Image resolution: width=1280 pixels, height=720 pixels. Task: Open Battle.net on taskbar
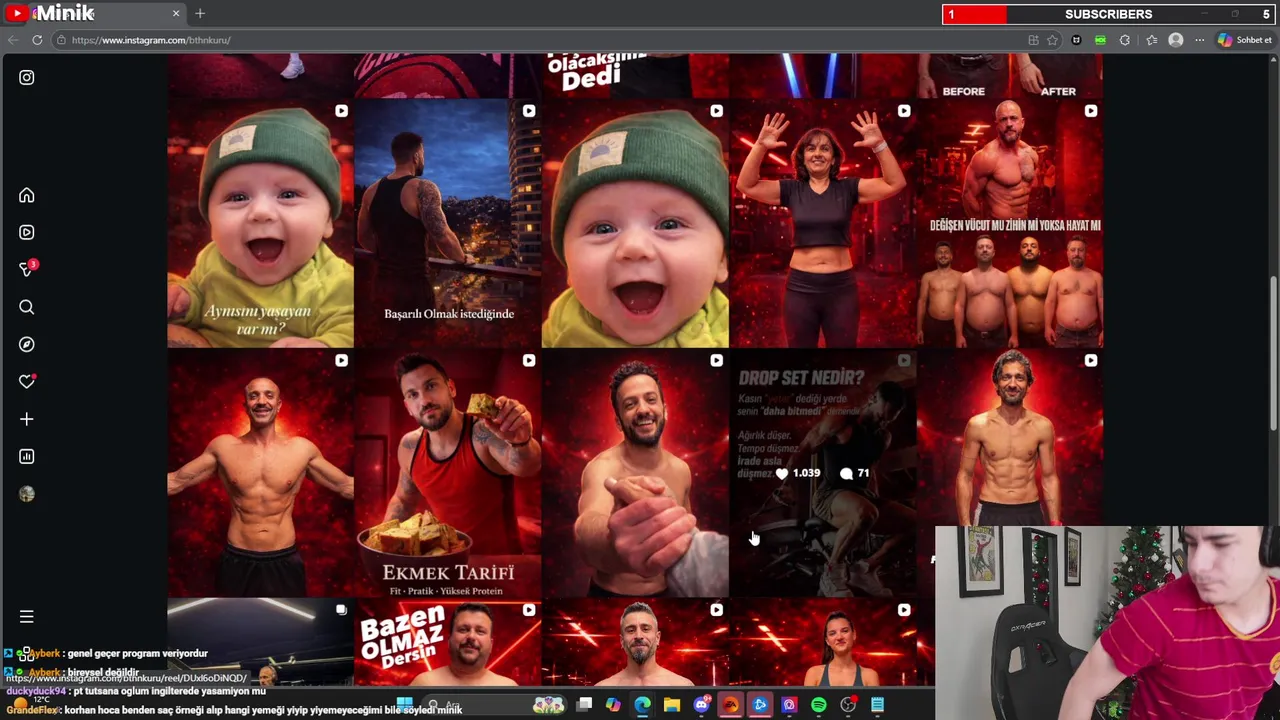(x=760, y=705)
